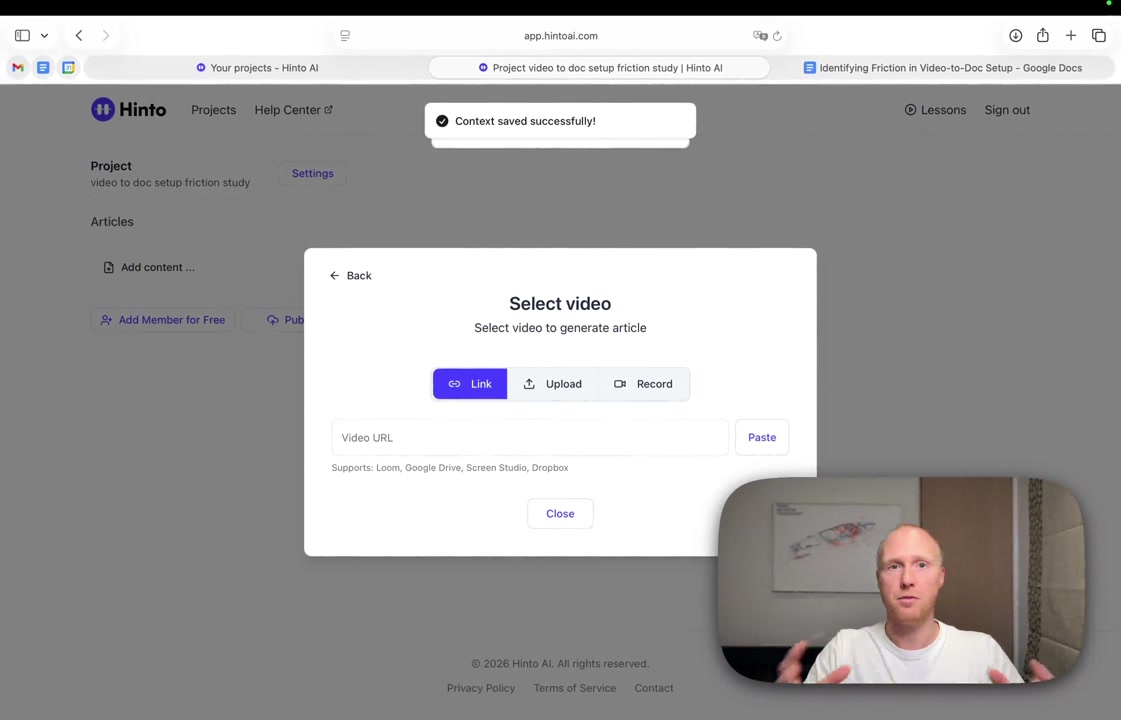Open the Google Calendar pinned tab icon
The height and width of the screenshot is (720, 1121).
click(x=68, y=67)
